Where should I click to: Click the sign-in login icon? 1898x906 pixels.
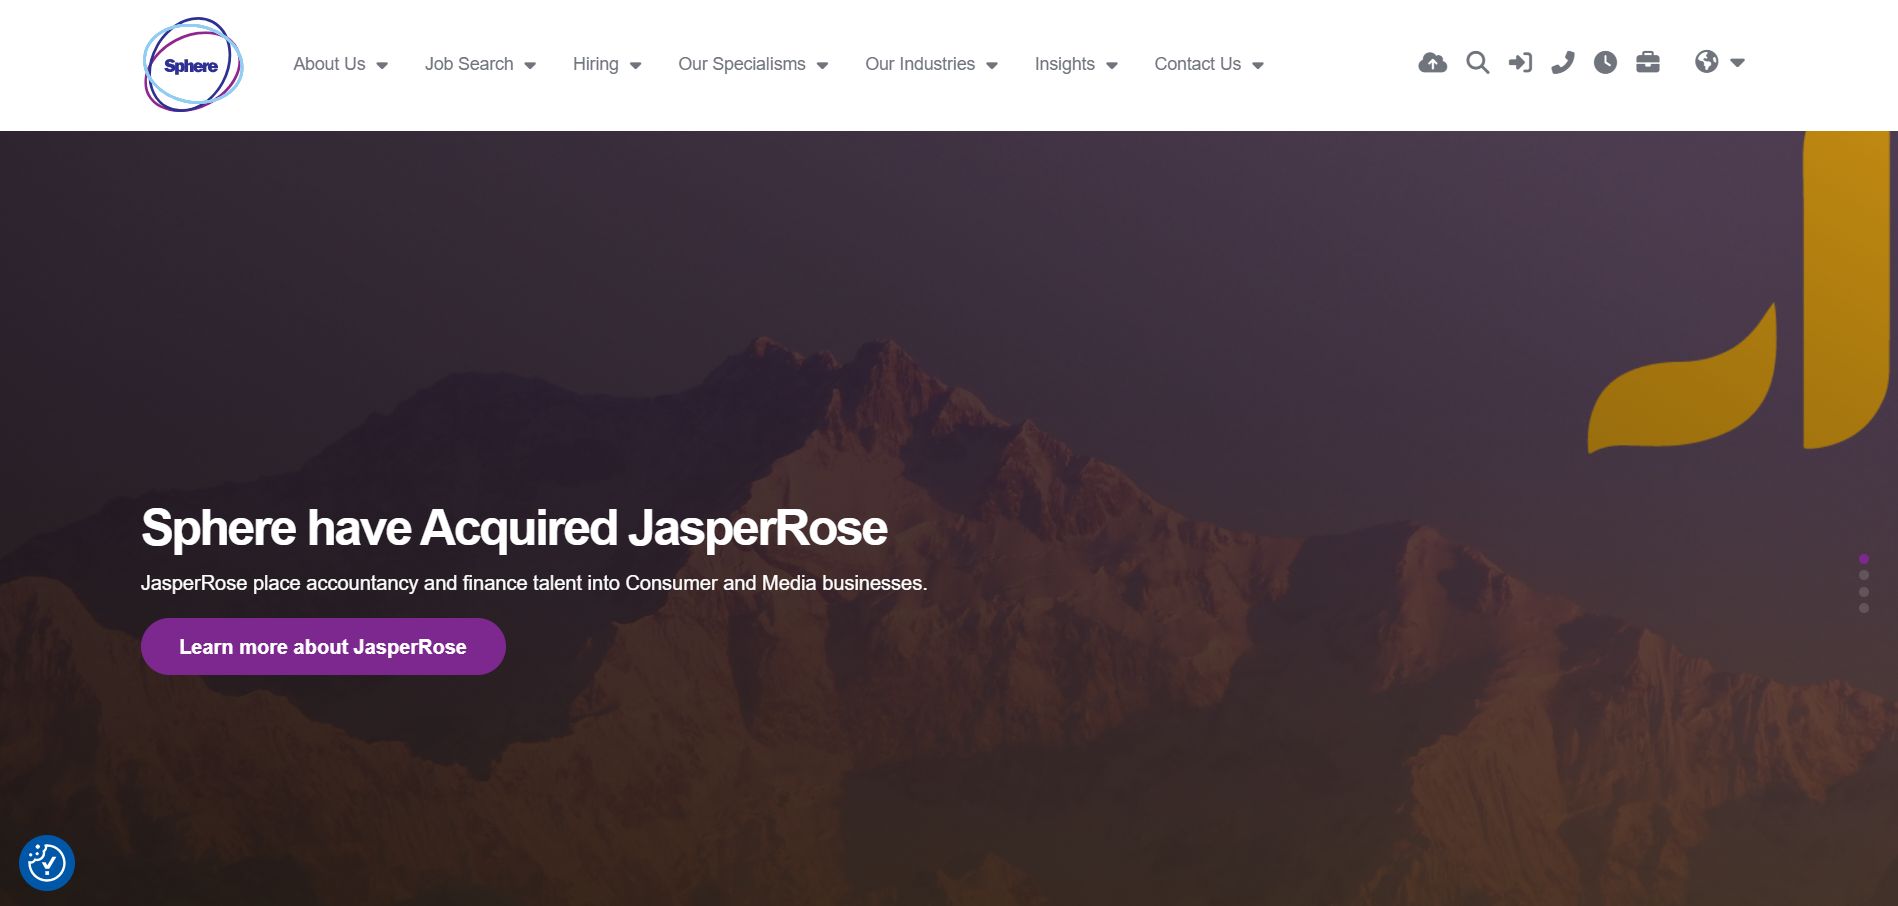(1521, 62)
